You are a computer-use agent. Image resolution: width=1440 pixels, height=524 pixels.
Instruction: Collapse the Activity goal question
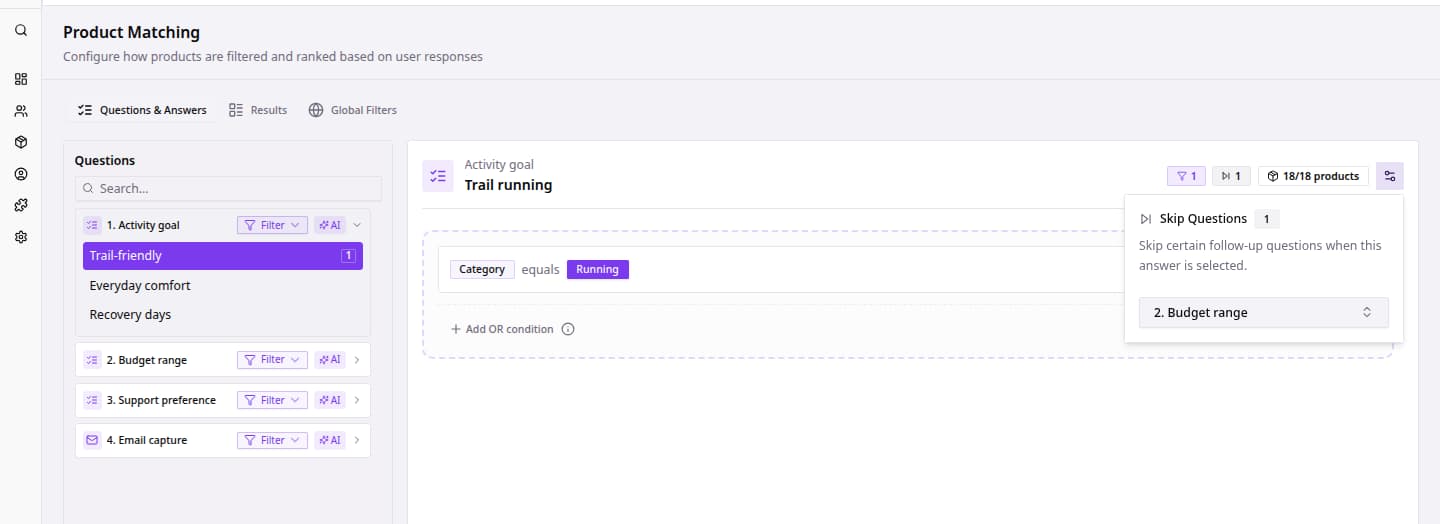[x=357, y=225]
